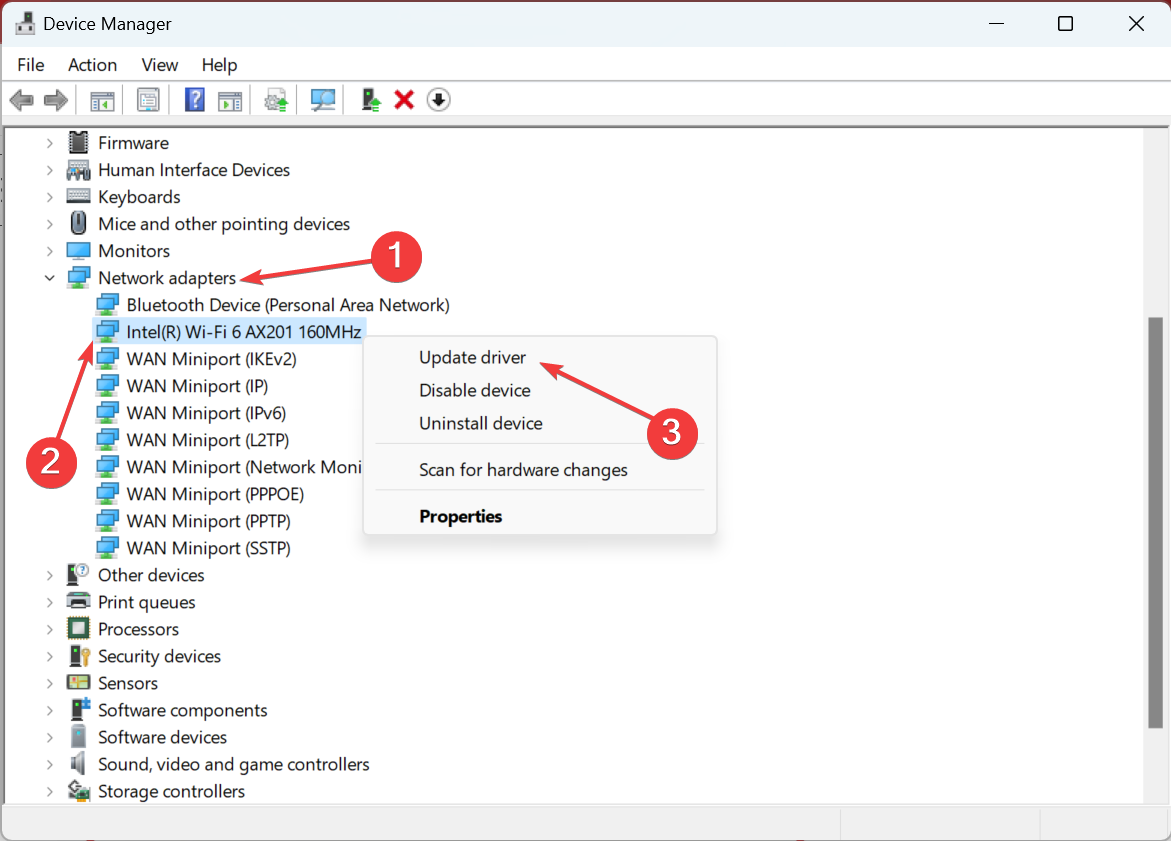Screen dimensions: 1171x841
Task: Select Bluetooth Device (Personal Area Network)
Action: click(288, 305)
